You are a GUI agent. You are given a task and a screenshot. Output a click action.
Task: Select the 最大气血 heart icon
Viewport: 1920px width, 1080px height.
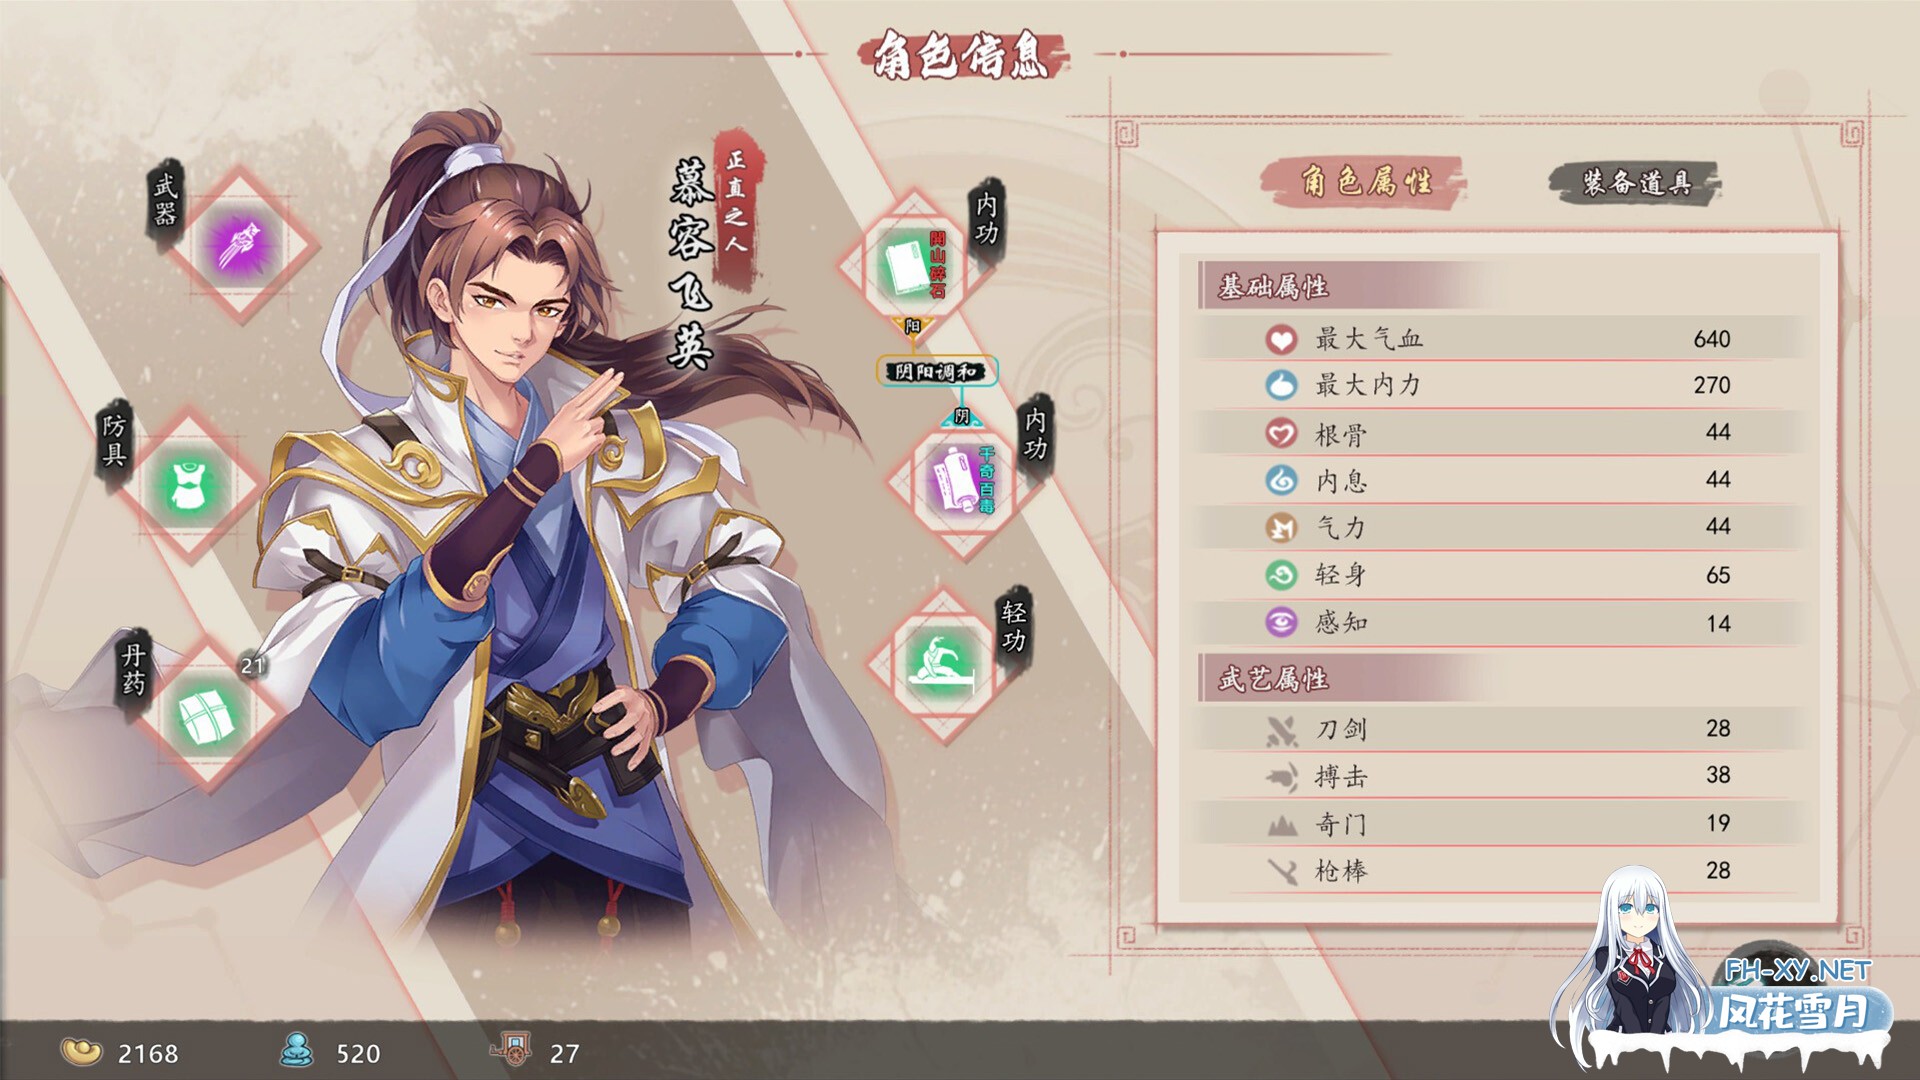(x=1281, y=340)
